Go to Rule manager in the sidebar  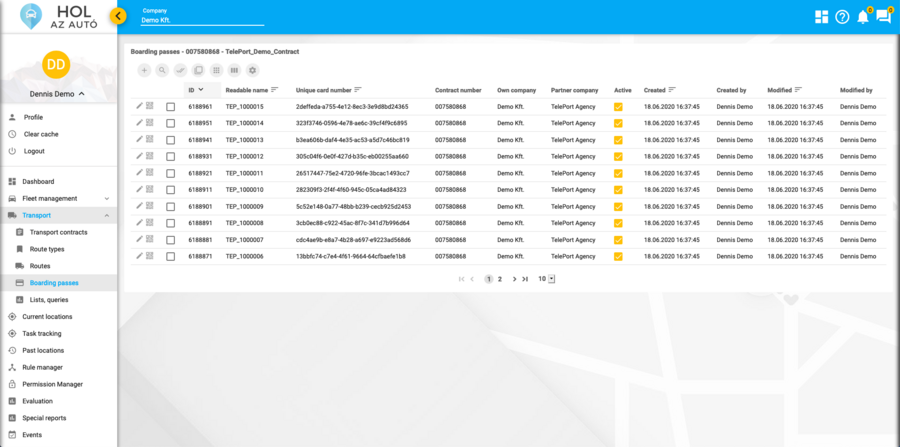42,367
